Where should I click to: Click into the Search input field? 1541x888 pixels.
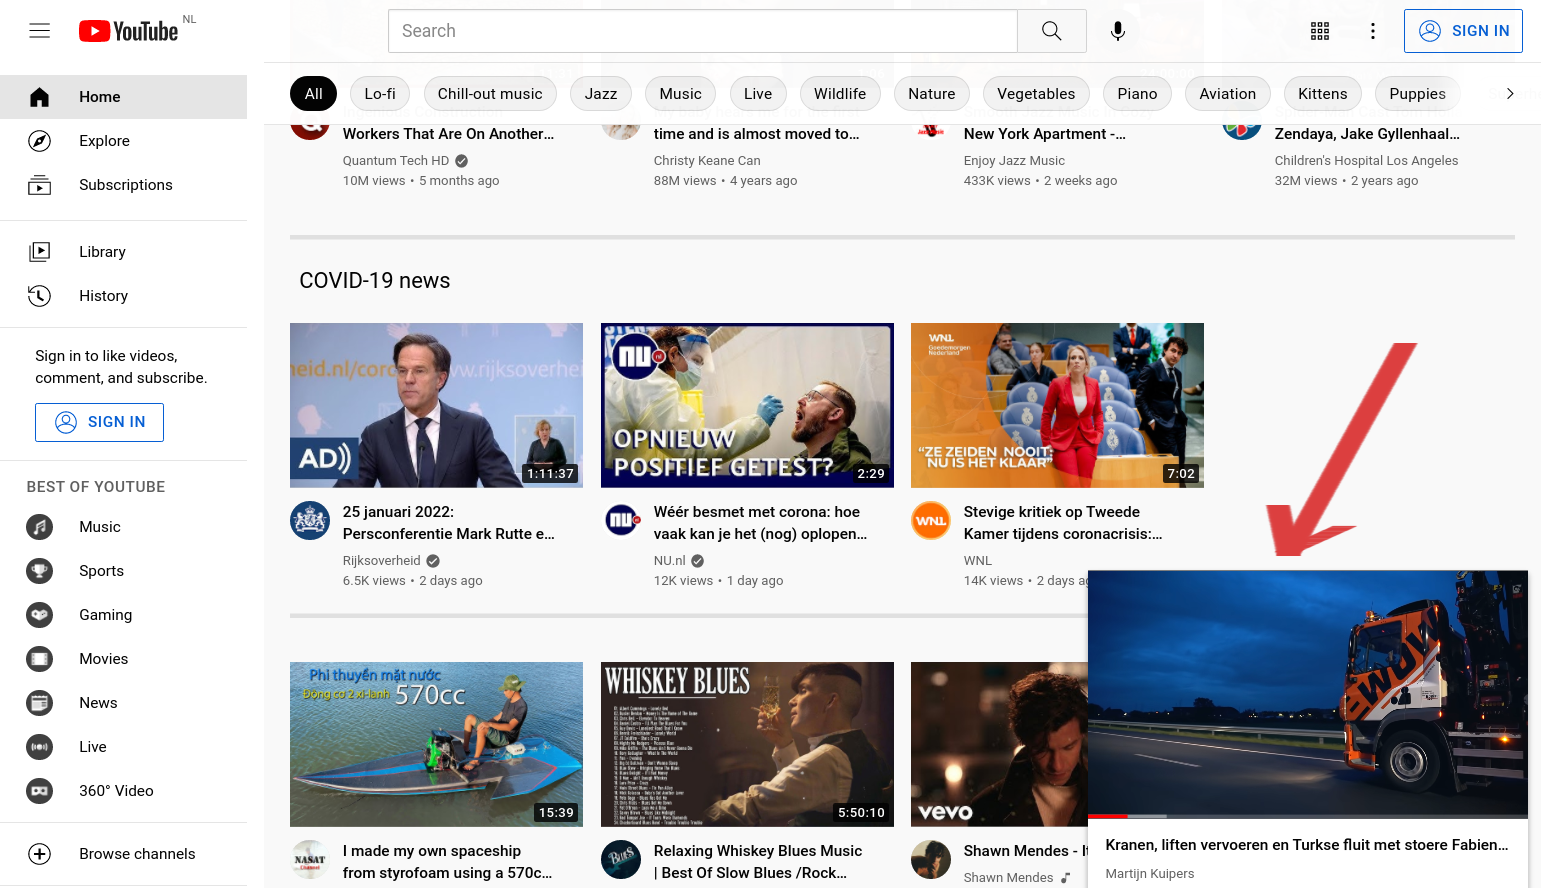tap(702, 31)
